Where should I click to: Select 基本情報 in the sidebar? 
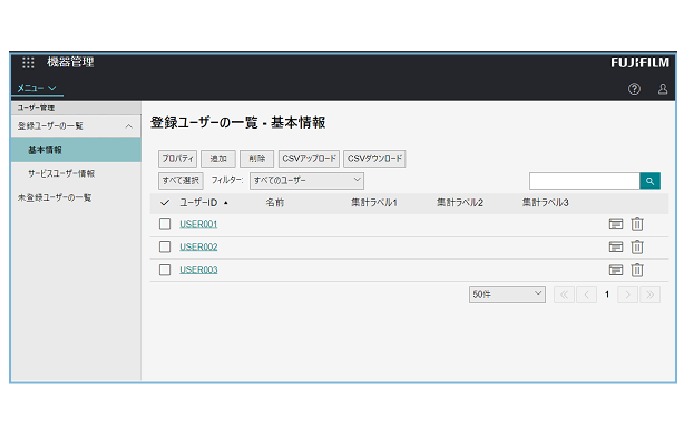[76, 150]
